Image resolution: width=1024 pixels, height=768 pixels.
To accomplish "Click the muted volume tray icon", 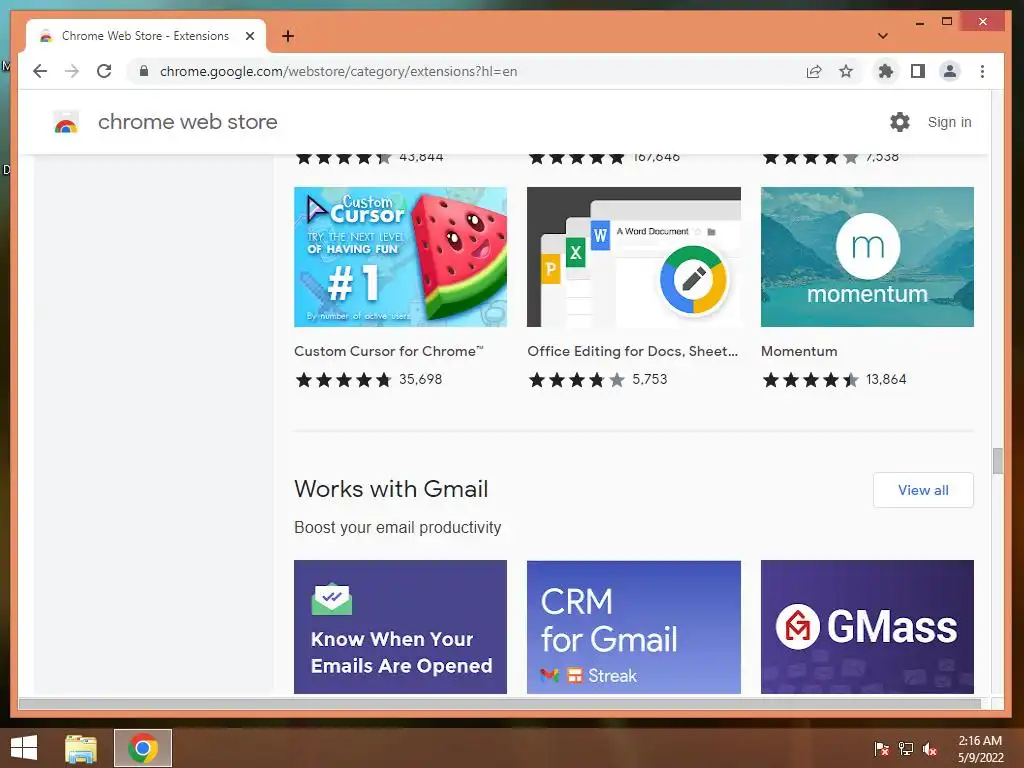I will [x=930, y=749].
